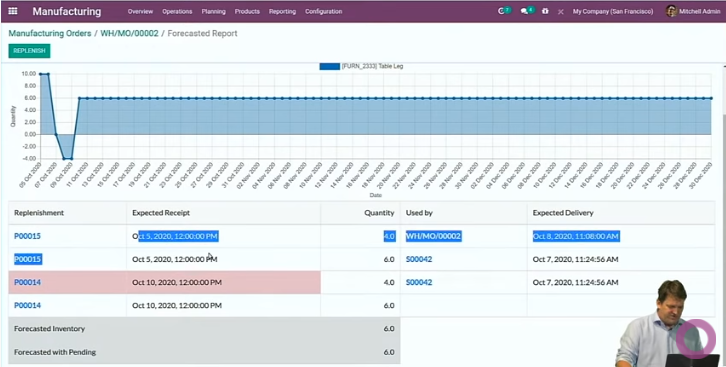Go back to Manufacturing Orders breadcrumb

50,33
